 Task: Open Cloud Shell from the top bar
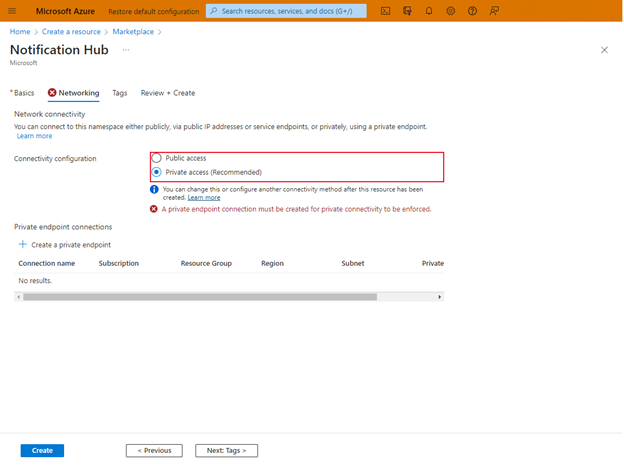[385, 11]
